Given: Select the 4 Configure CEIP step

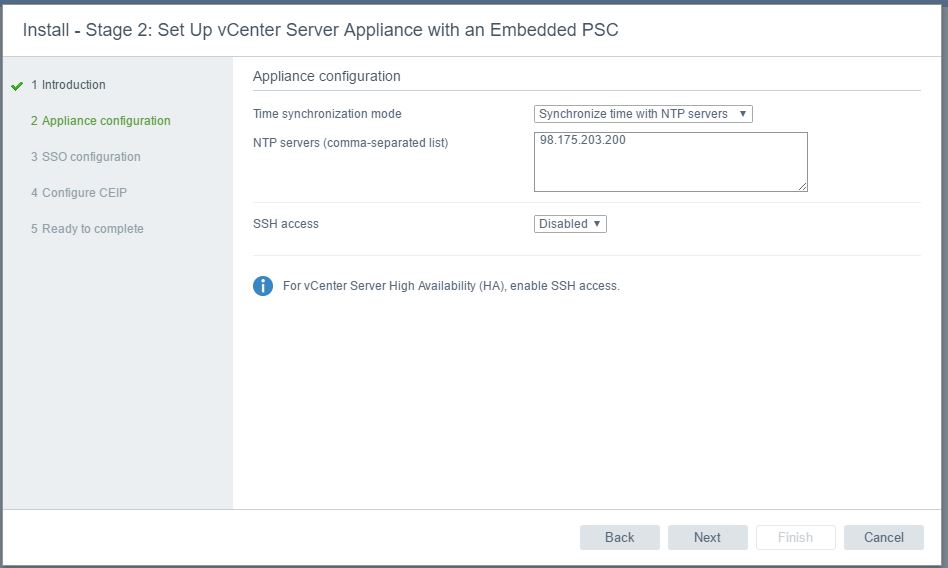Looking at the screenshot, I should [79, 192].
